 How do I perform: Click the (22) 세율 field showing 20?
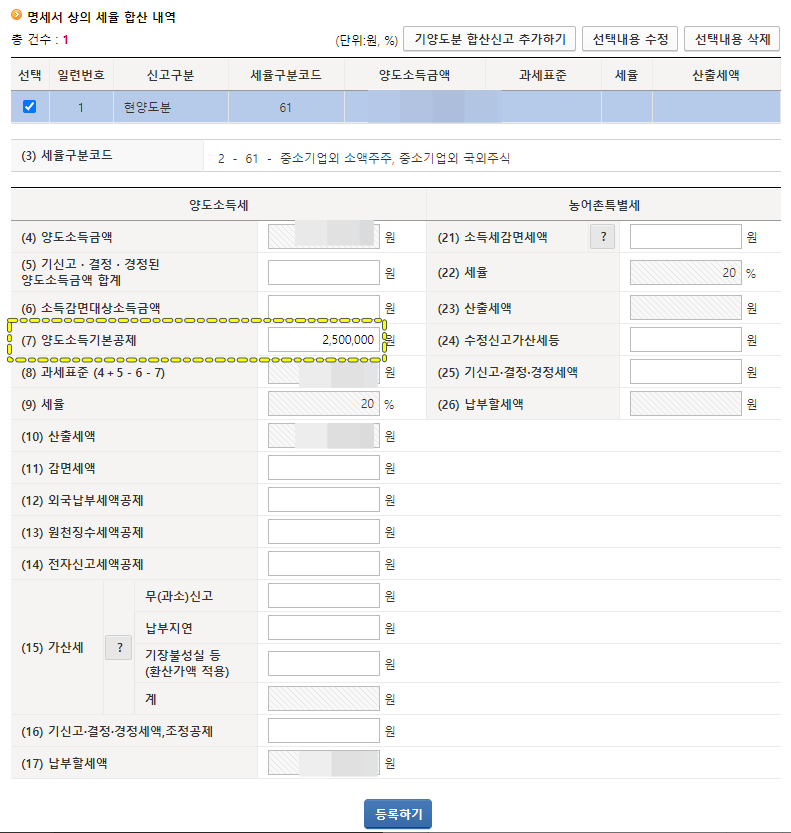pyautogui.click(x=686, y=273)
